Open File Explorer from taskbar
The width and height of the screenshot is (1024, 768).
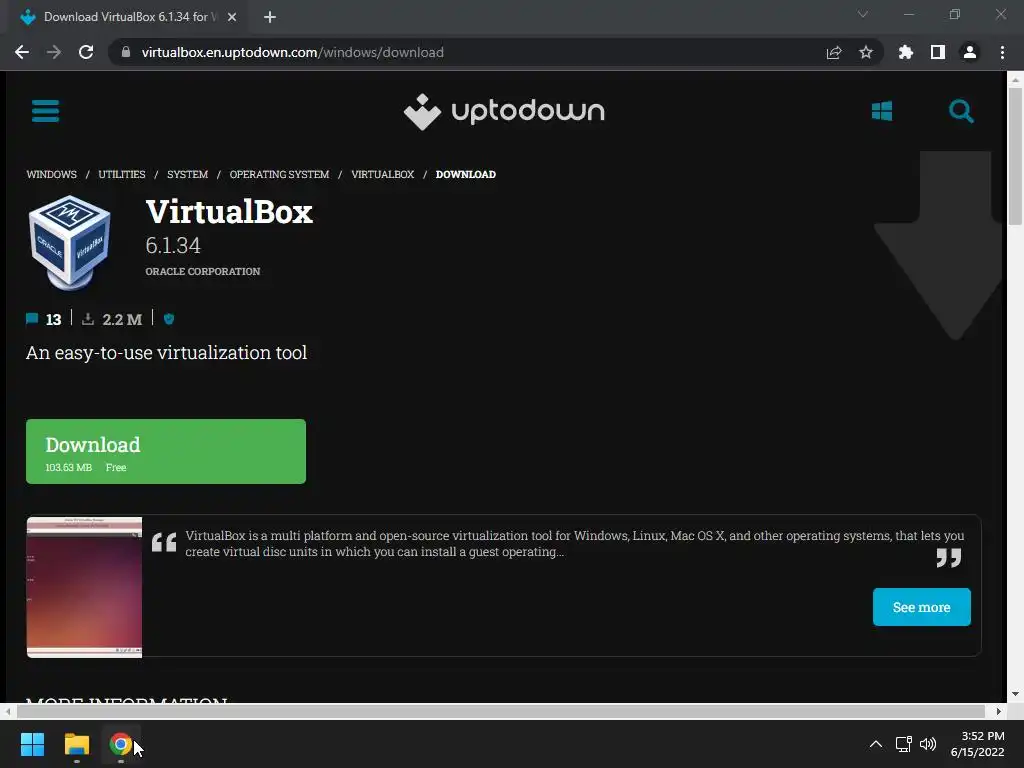pos(76,744)
